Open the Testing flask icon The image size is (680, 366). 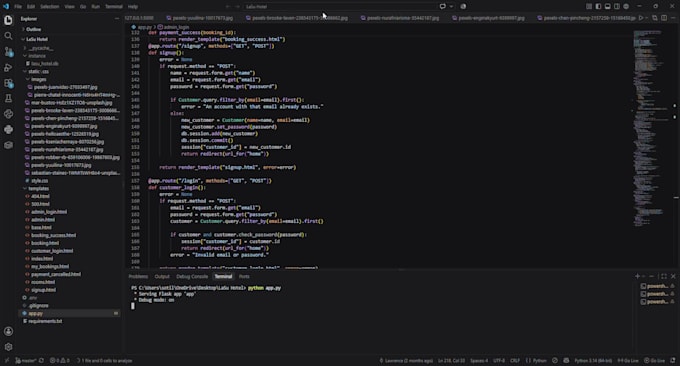click(x=8, y=98)
